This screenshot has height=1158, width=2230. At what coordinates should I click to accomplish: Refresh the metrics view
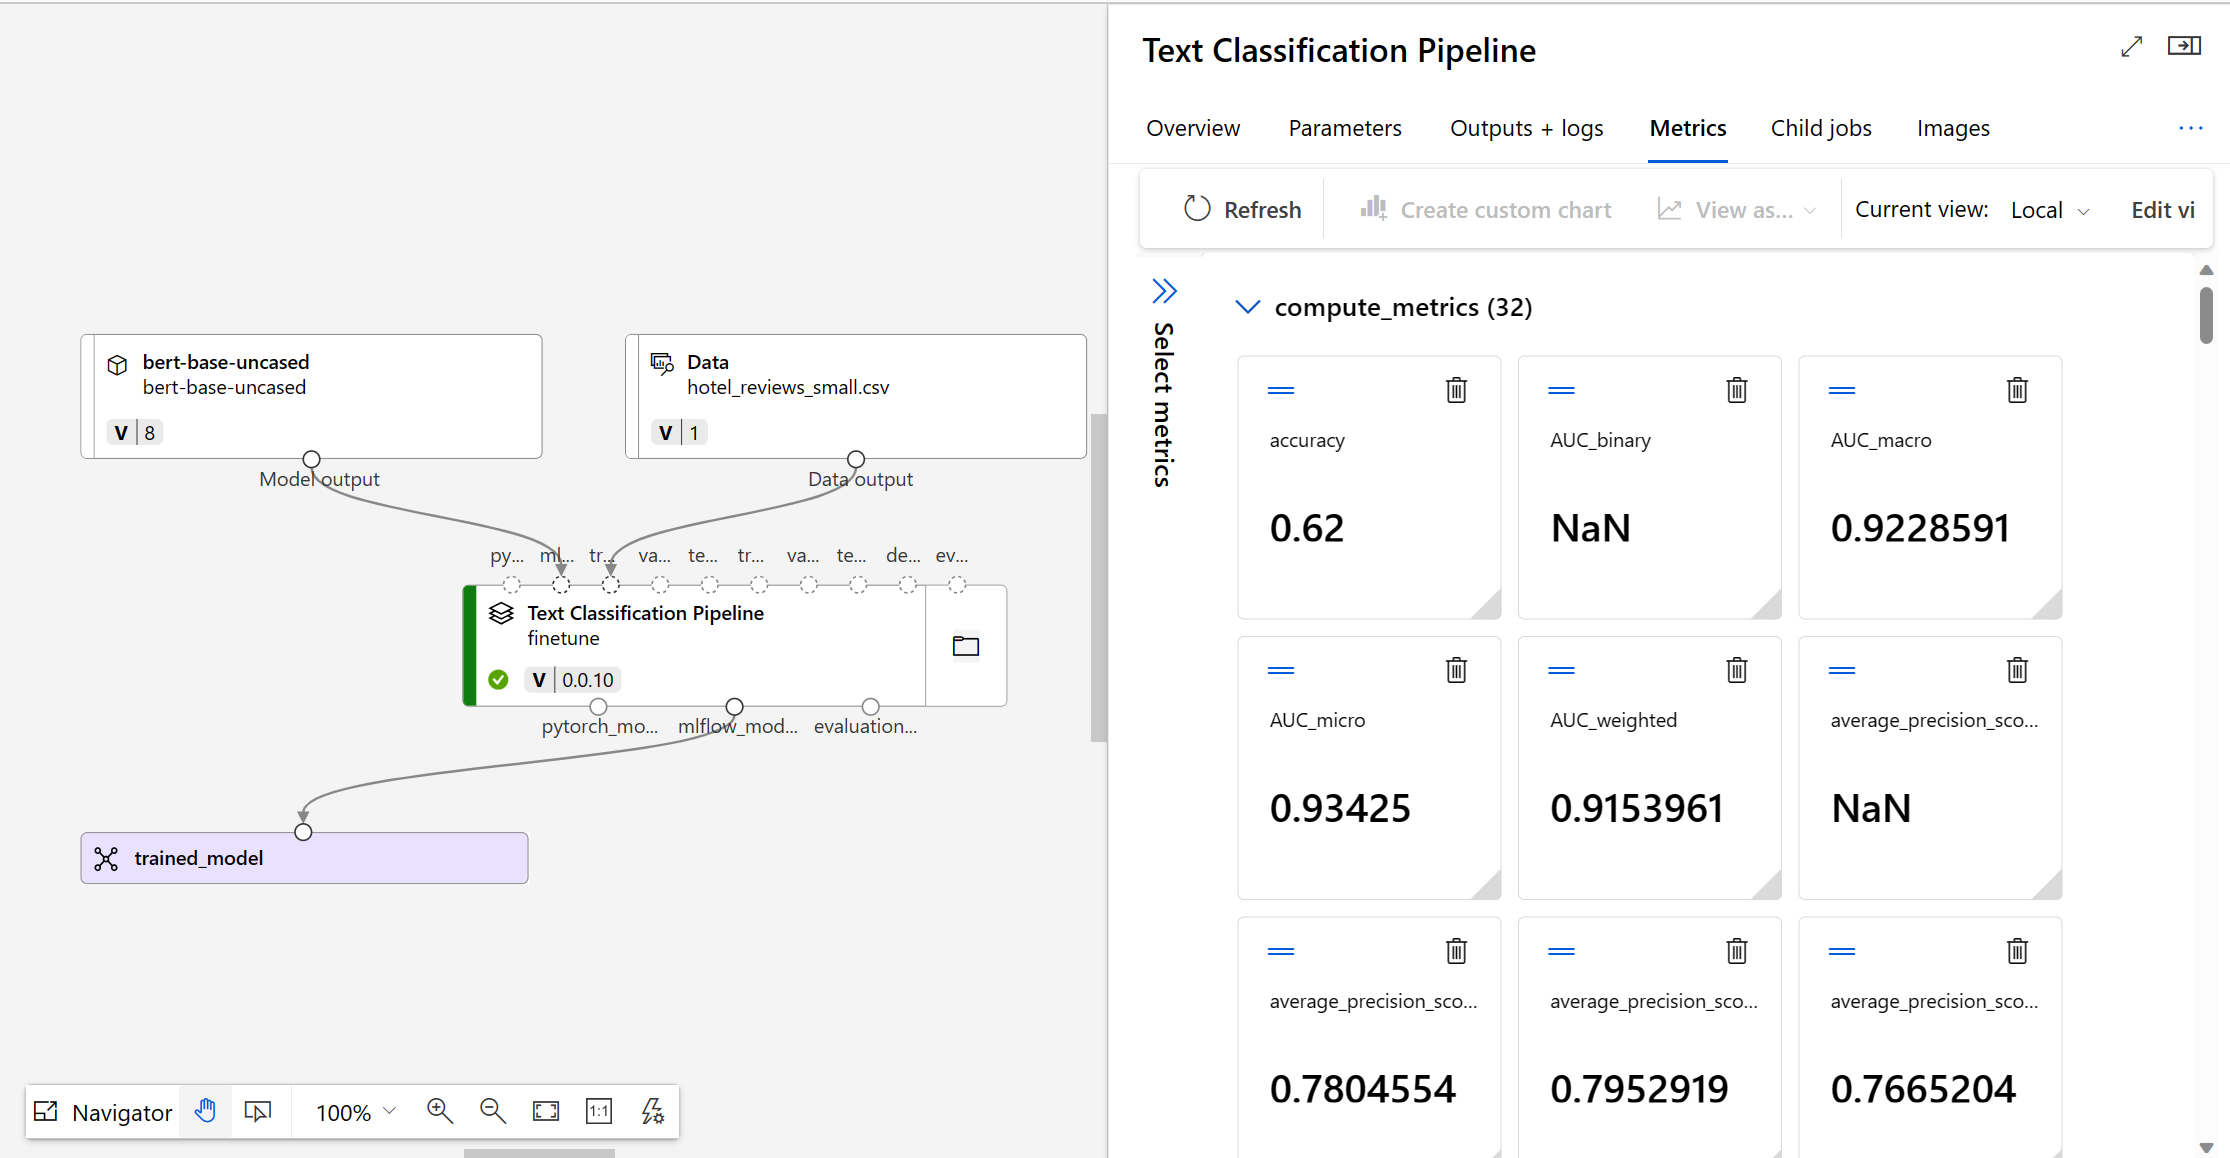[x=1242, y=210]
